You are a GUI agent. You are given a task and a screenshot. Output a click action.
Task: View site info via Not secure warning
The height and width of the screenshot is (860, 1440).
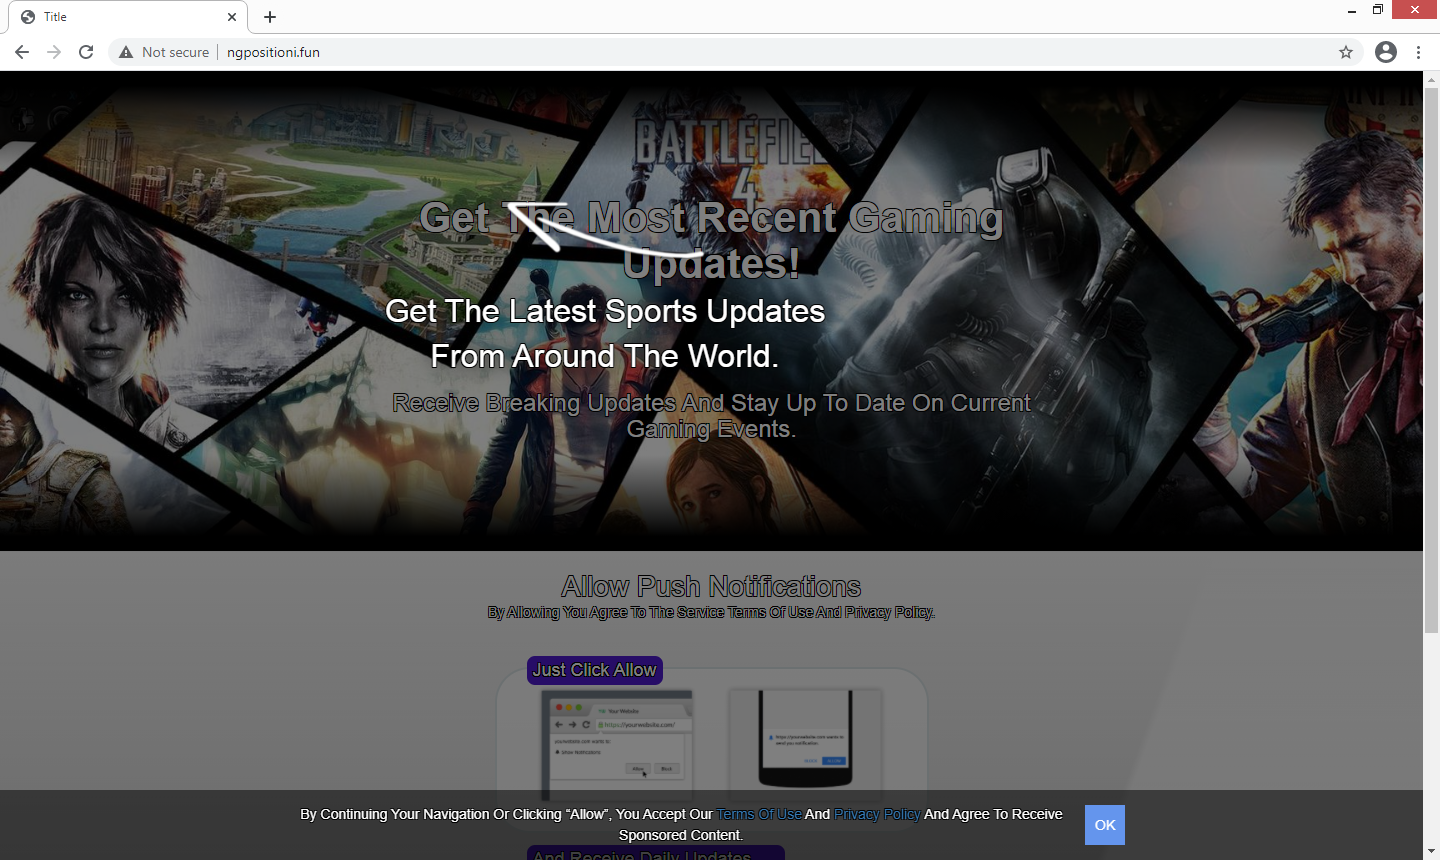coord(164,52)
